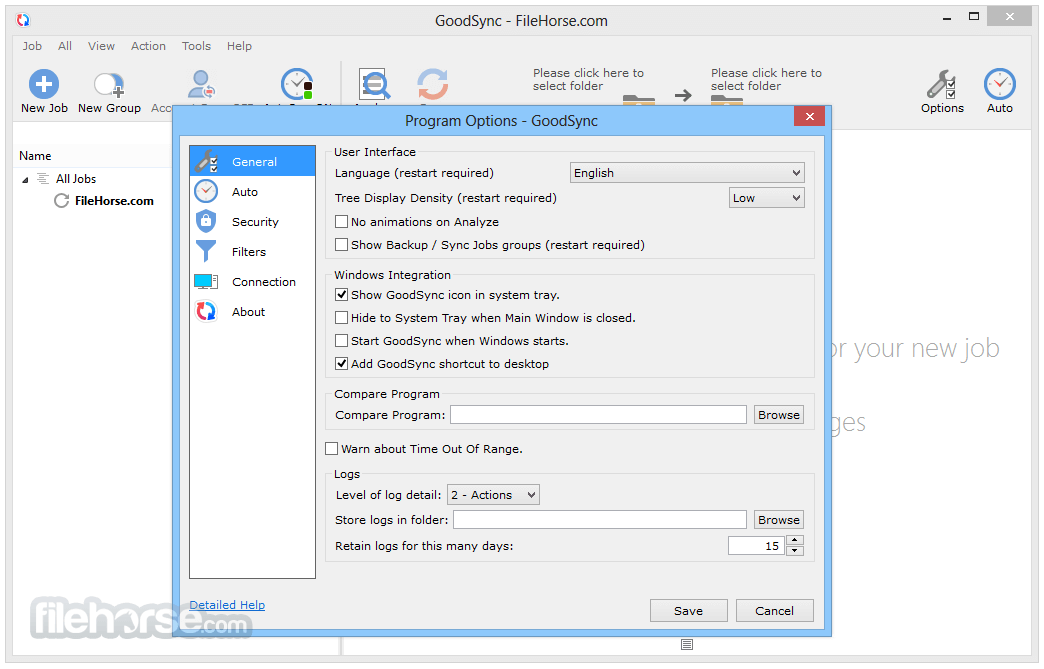The image size is (1044, 669).
Task: Click the small log icon at the window bottom
Action: pyautogui.click(x=687, y=644)
